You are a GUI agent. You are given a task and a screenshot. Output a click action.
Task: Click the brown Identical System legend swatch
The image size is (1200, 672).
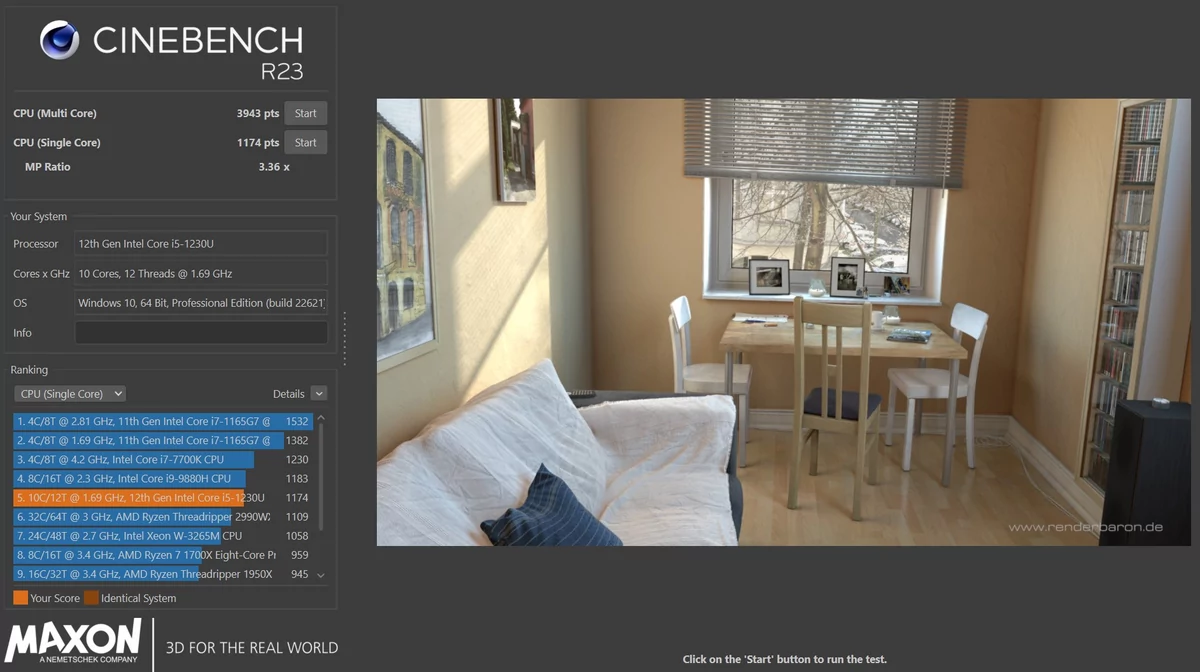tap(91, 598)
